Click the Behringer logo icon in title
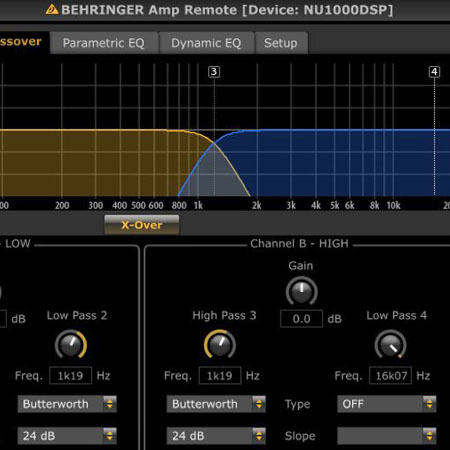 tap(52, 9)
